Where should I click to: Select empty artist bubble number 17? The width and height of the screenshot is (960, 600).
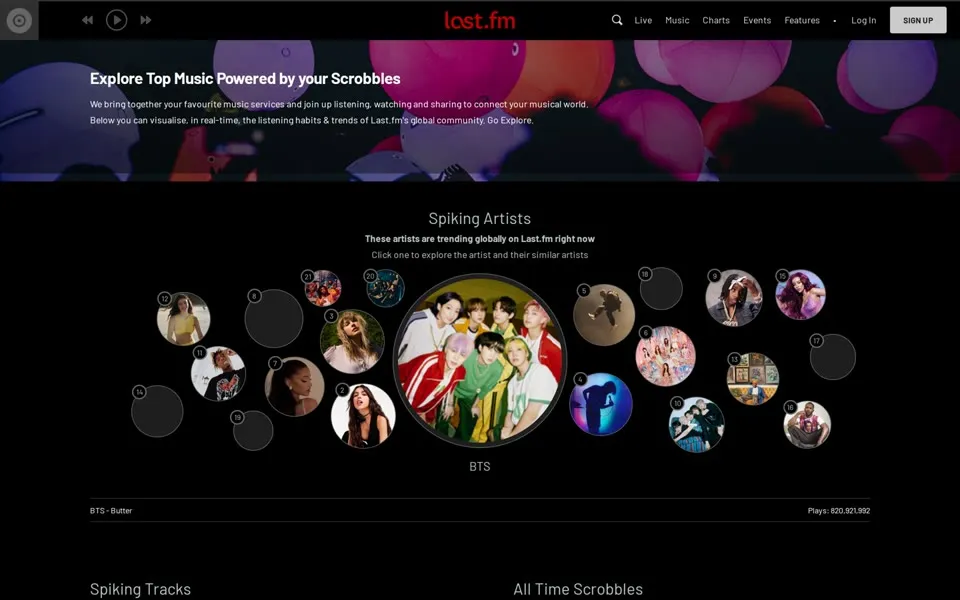[x=833, y=357]
